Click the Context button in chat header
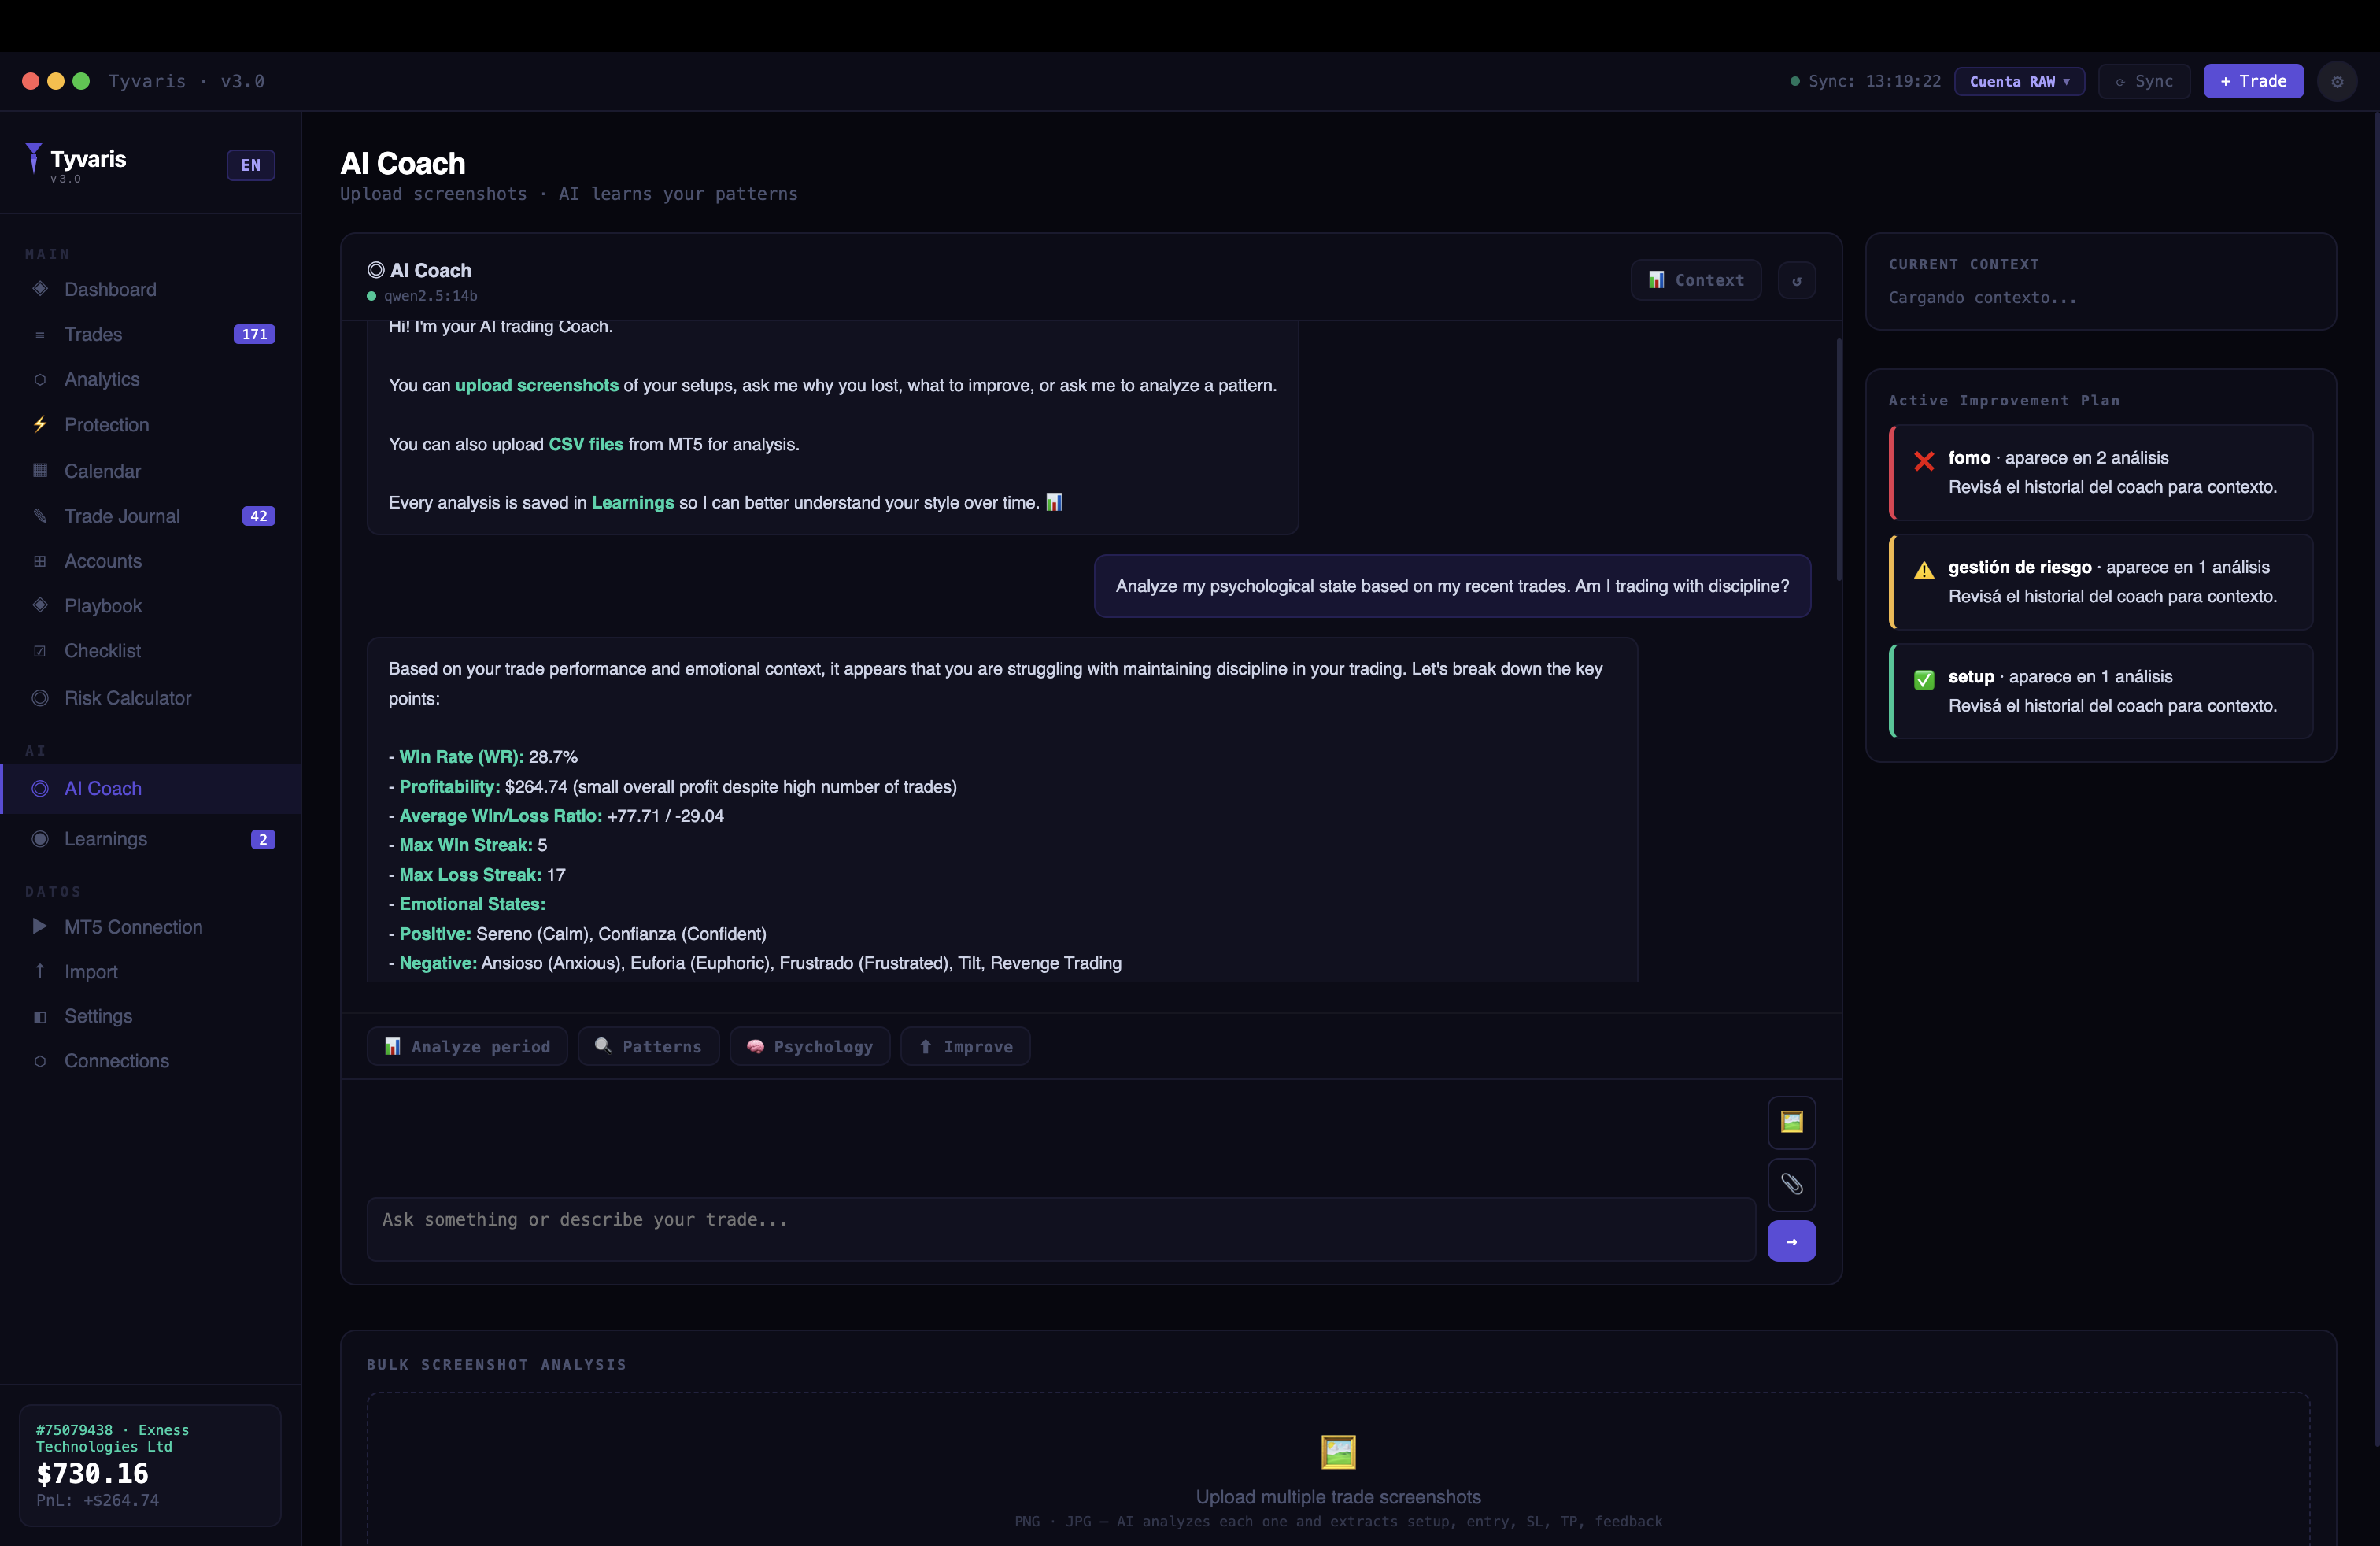Screen dimensions: 2380x1546 1696,280
